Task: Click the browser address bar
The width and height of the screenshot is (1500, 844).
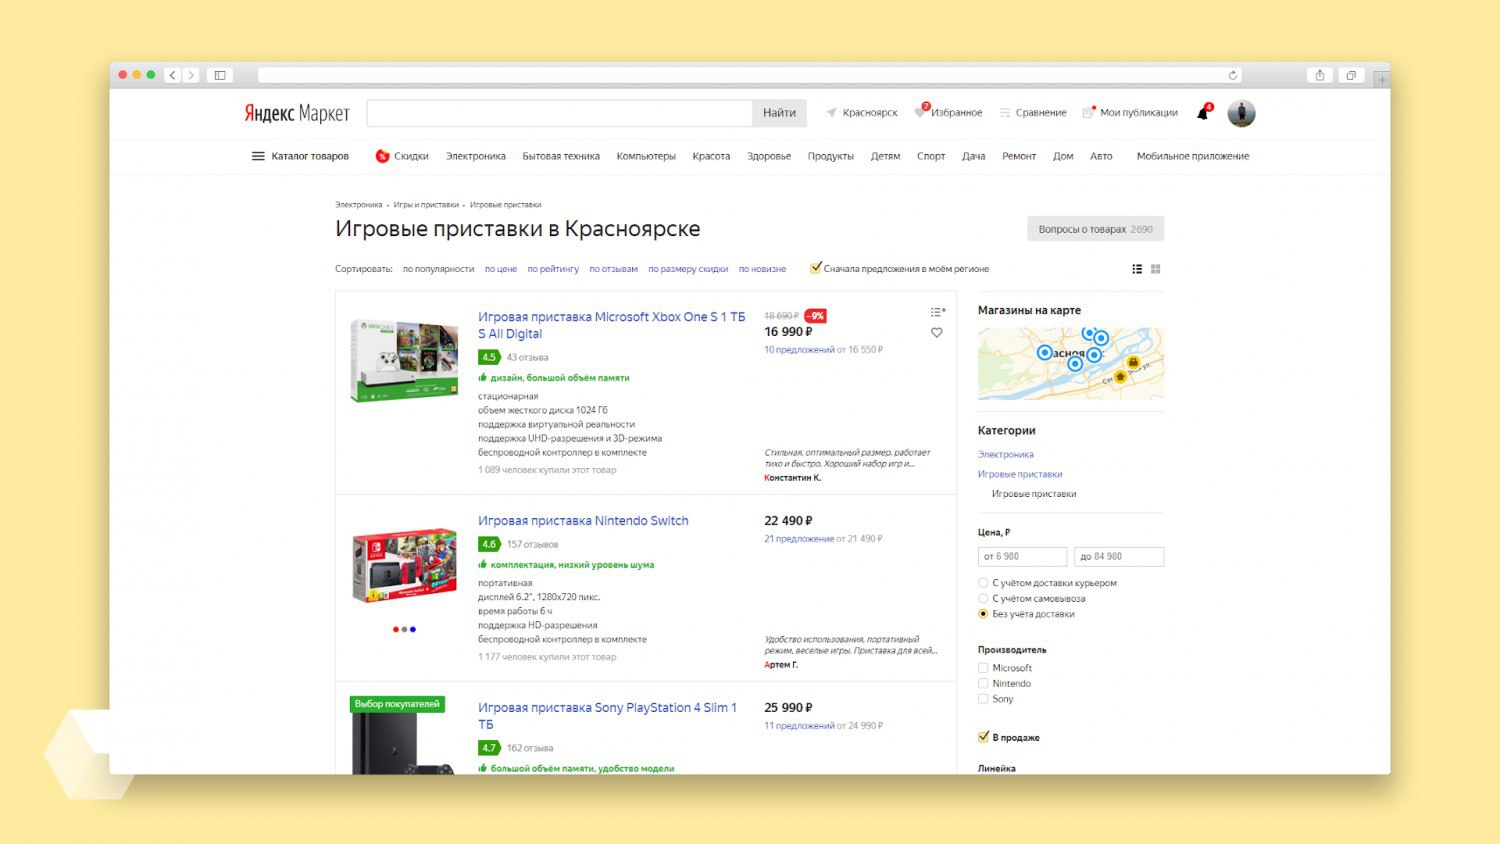Action: pyautogui.click(x=749, y=75)
